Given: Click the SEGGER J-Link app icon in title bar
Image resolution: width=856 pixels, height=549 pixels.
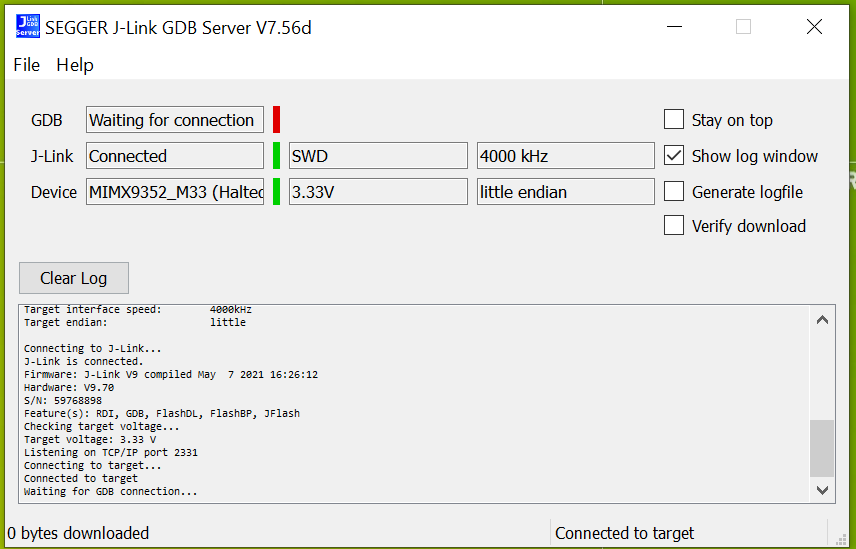Looking at the screenshot, I should pos(28,27).
